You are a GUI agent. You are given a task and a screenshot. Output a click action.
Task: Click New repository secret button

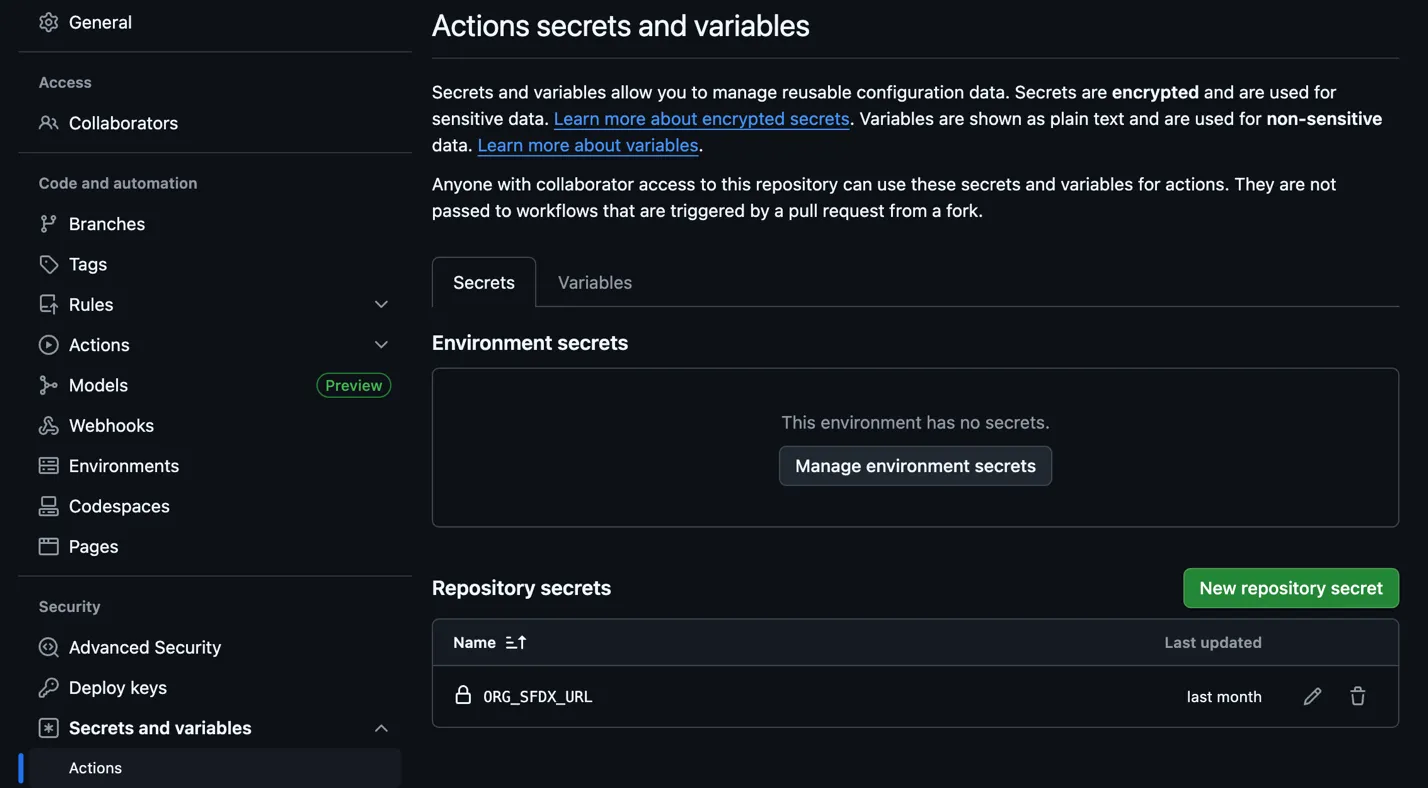(x=1290, y=588)
